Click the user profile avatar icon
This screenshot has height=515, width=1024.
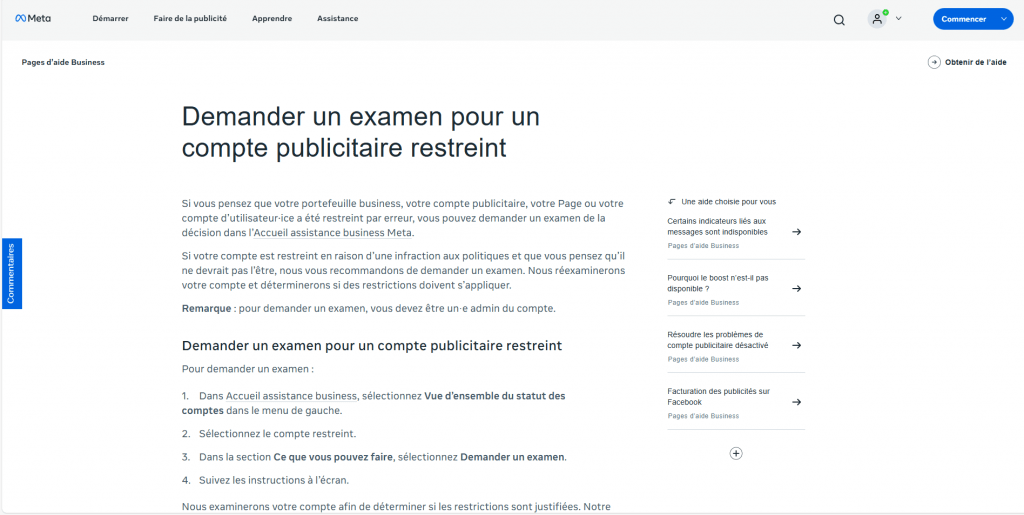click(x=878, y=19)
